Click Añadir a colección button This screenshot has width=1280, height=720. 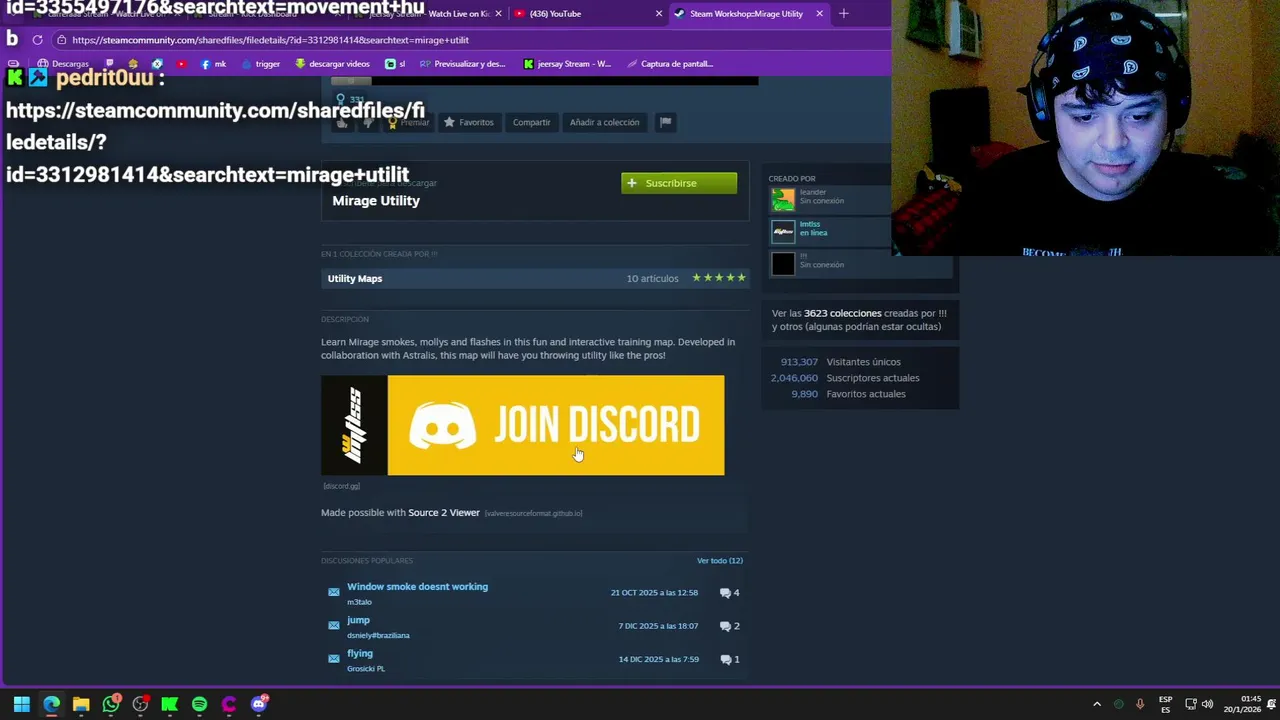(604, 122)
